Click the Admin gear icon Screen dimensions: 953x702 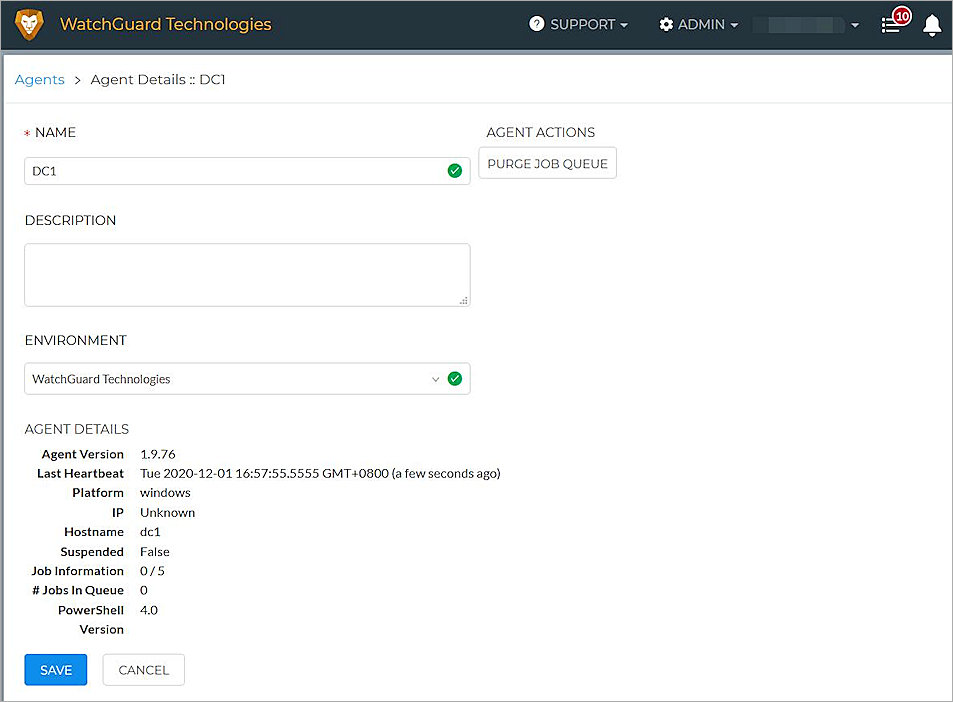click(x=666, y=24)
